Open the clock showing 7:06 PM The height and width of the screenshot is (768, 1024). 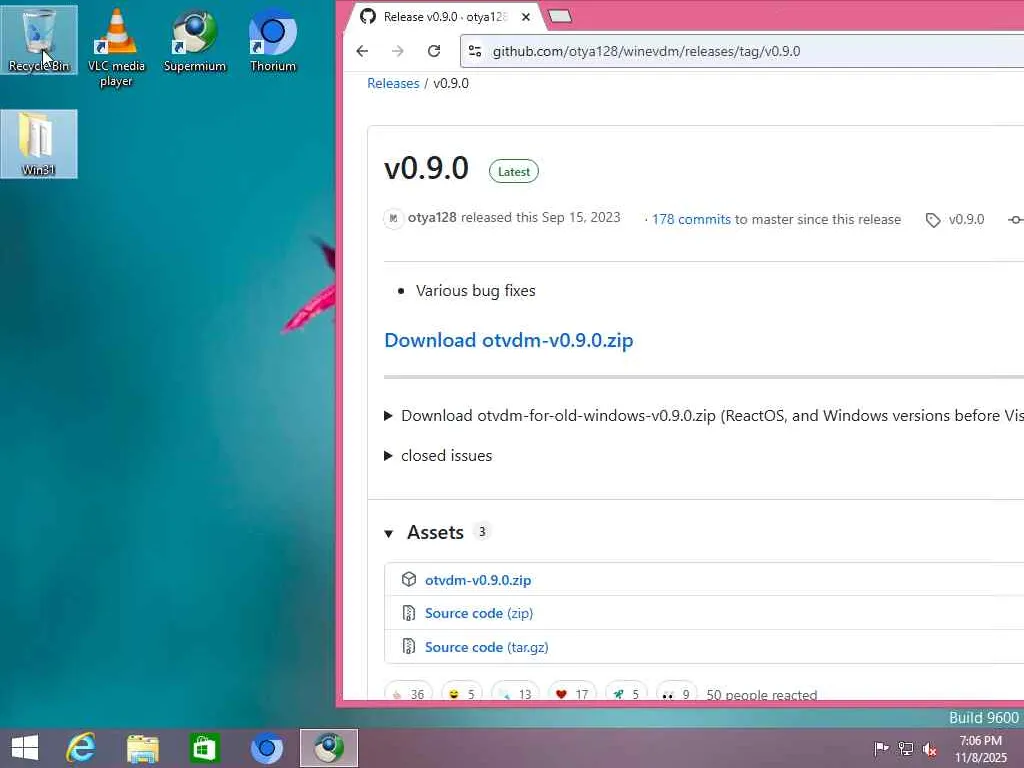pyautogui.click(x=981, y=748)
